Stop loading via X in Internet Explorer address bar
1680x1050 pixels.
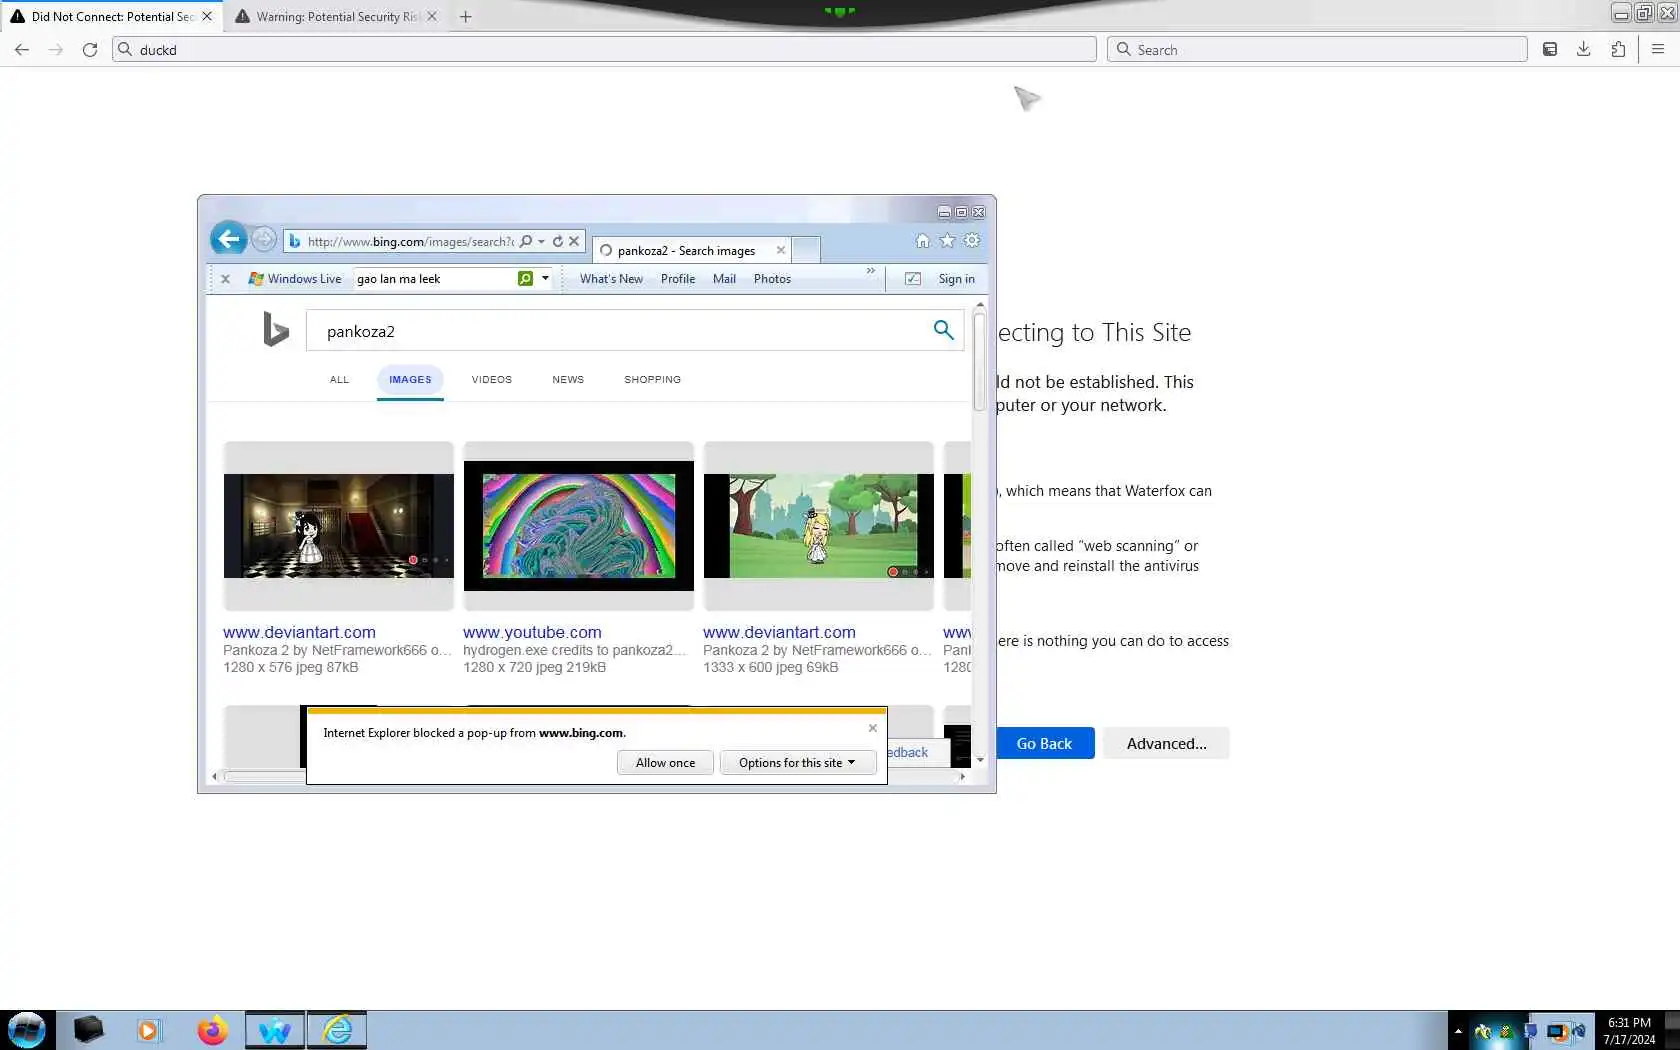(574, 241)
